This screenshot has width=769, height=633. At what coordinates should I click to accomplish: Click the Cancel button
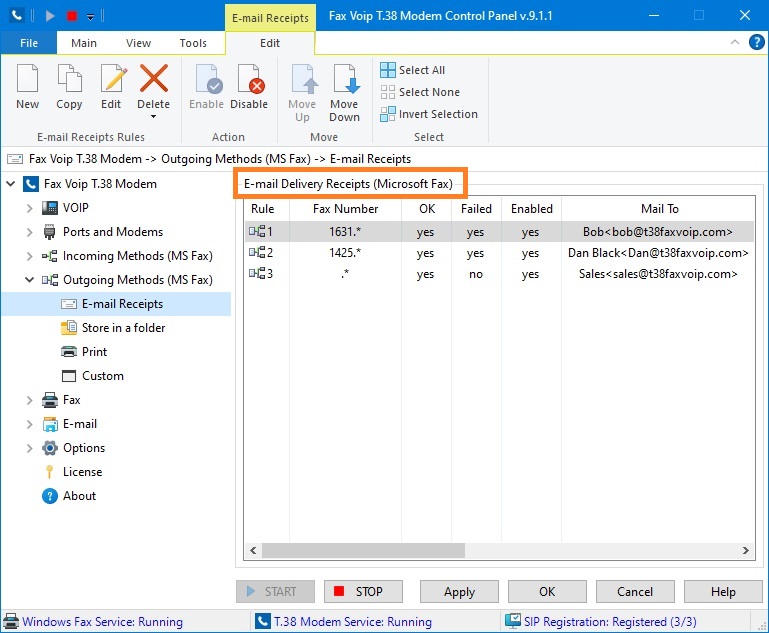[x=635, y=592]
